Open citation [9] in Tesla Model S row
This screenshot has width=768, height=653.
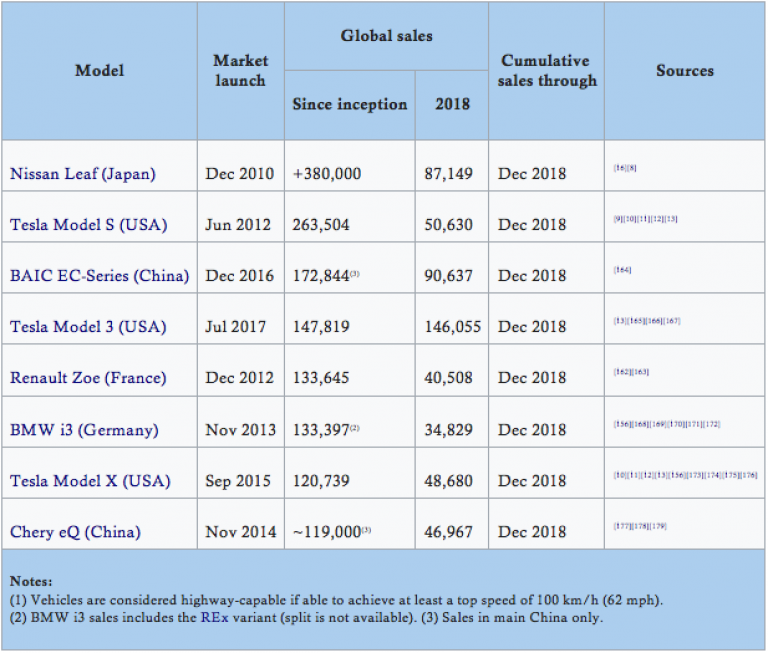617,219
